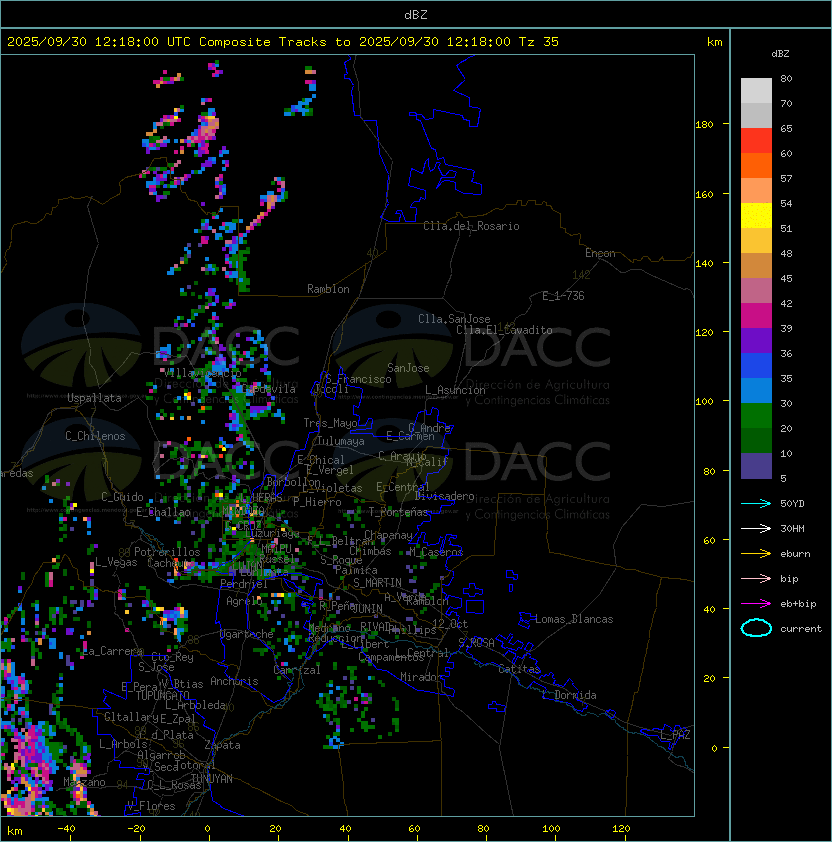Select the green 30-20 dBZ swatch
The width and height of the screenshot is (832, 842).
[x=756, y=416]
